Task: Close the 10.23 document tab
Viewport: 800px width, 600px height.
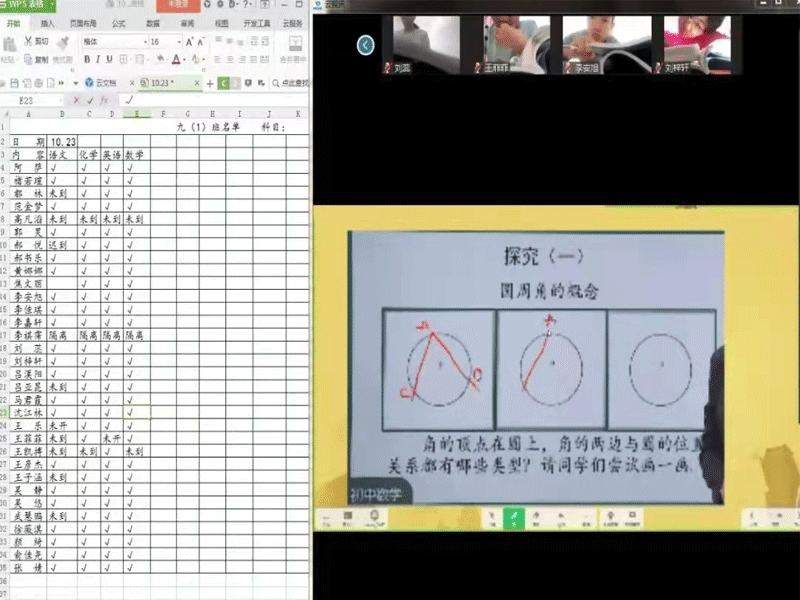Action: pyautogui.click(x=197, y=83)
